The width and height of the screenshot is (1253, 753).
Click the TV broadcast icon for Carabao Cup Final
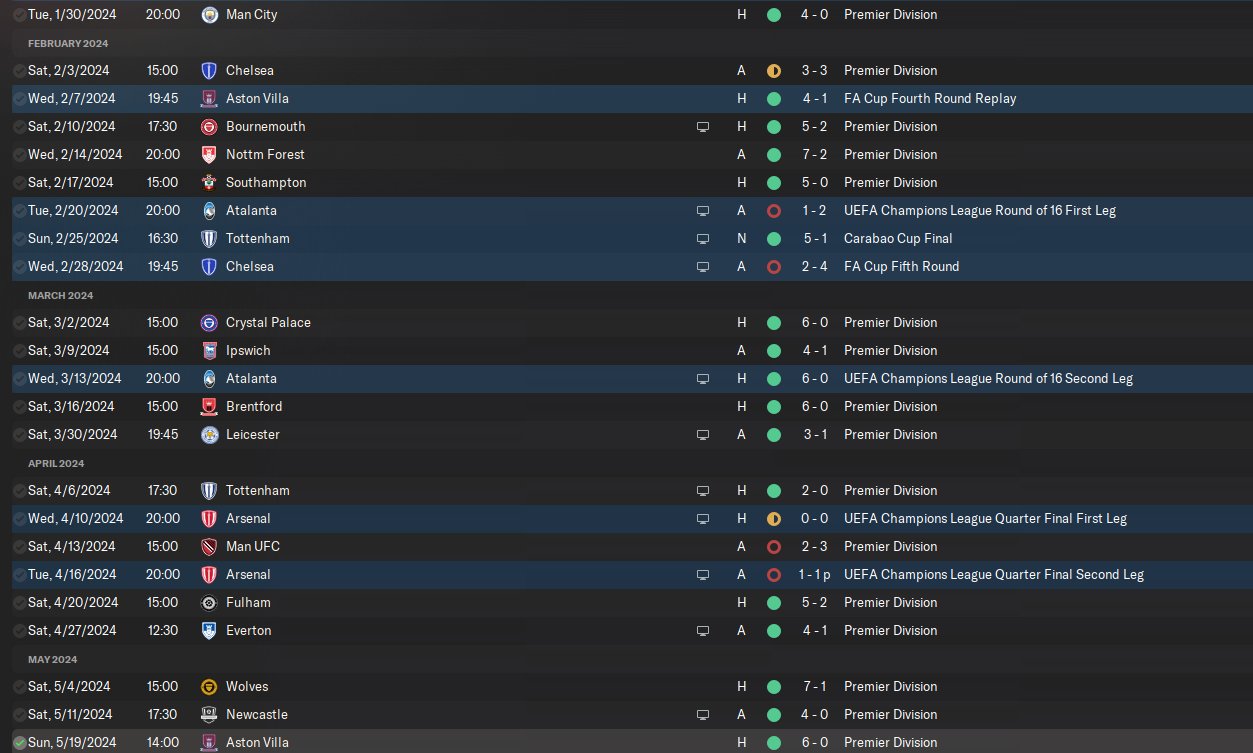[x=703, y=239]
